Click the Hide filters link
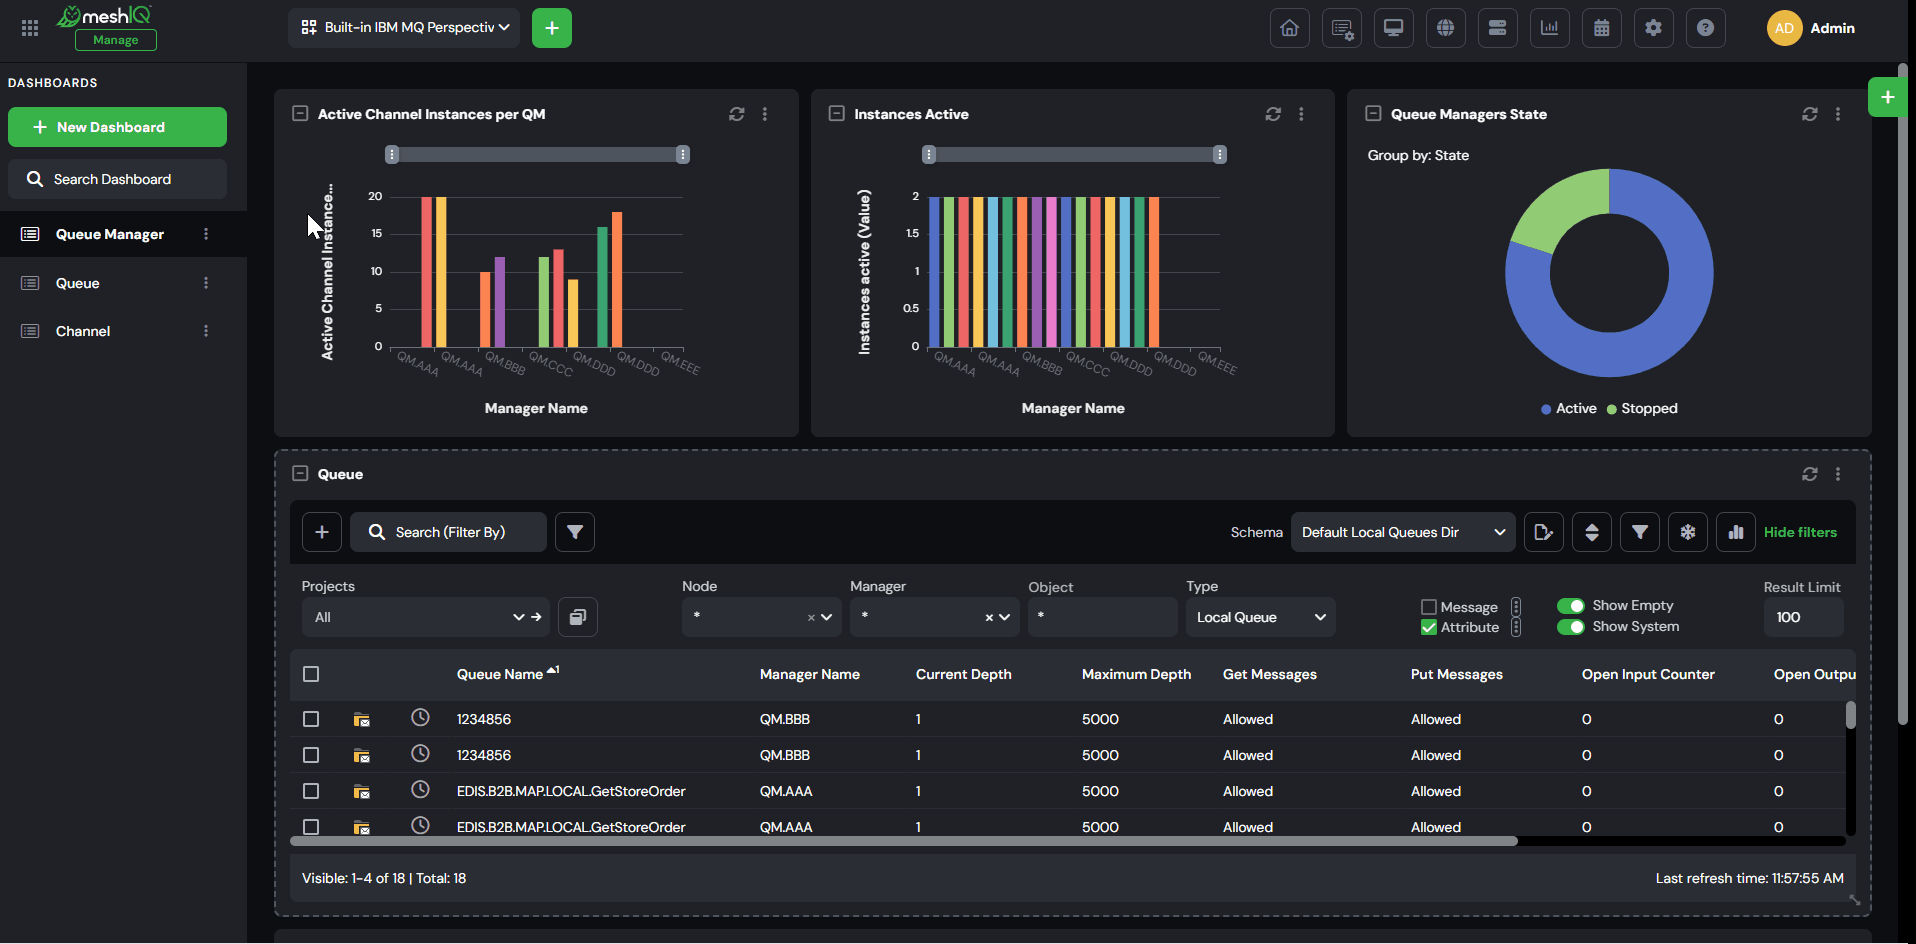The height and width of the screenshot is (944, 1916). [x=1800, y=532]
